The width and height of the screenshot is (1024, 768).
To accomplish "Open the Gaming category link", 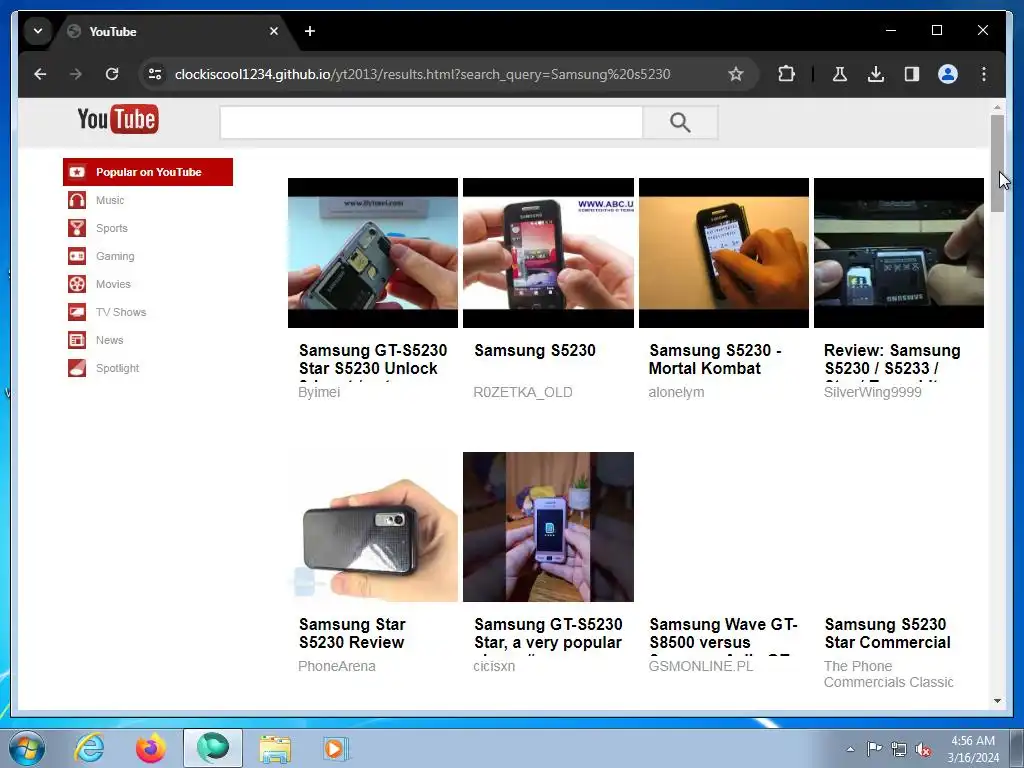I will coord(115,256).
